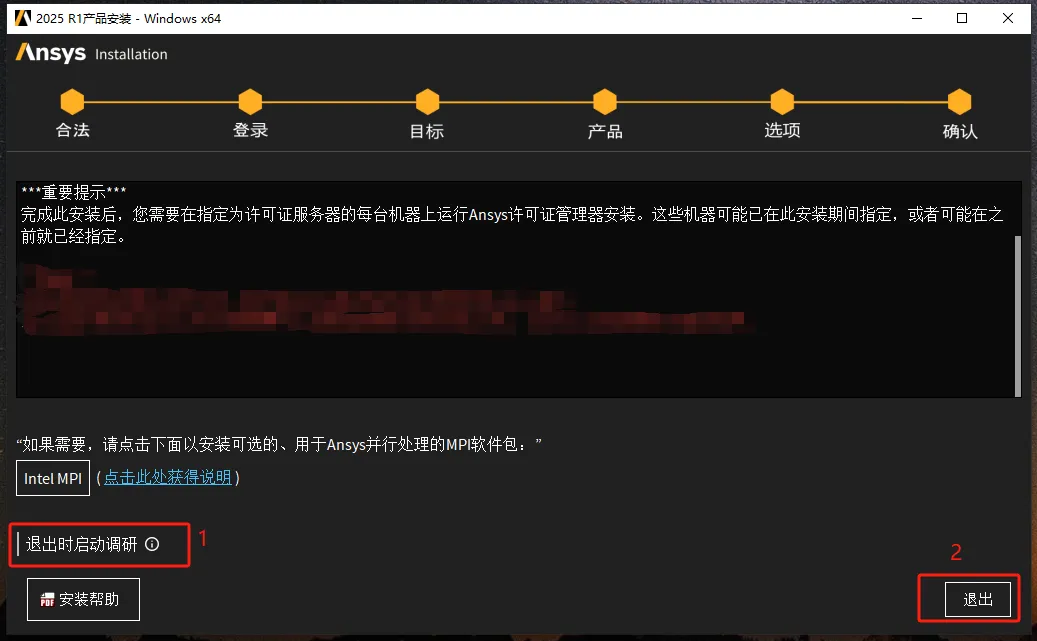Image resolution: width=1037 pixels, height=641 pixels.
Task: Click the 产品 step label
Action: point(605,131)
